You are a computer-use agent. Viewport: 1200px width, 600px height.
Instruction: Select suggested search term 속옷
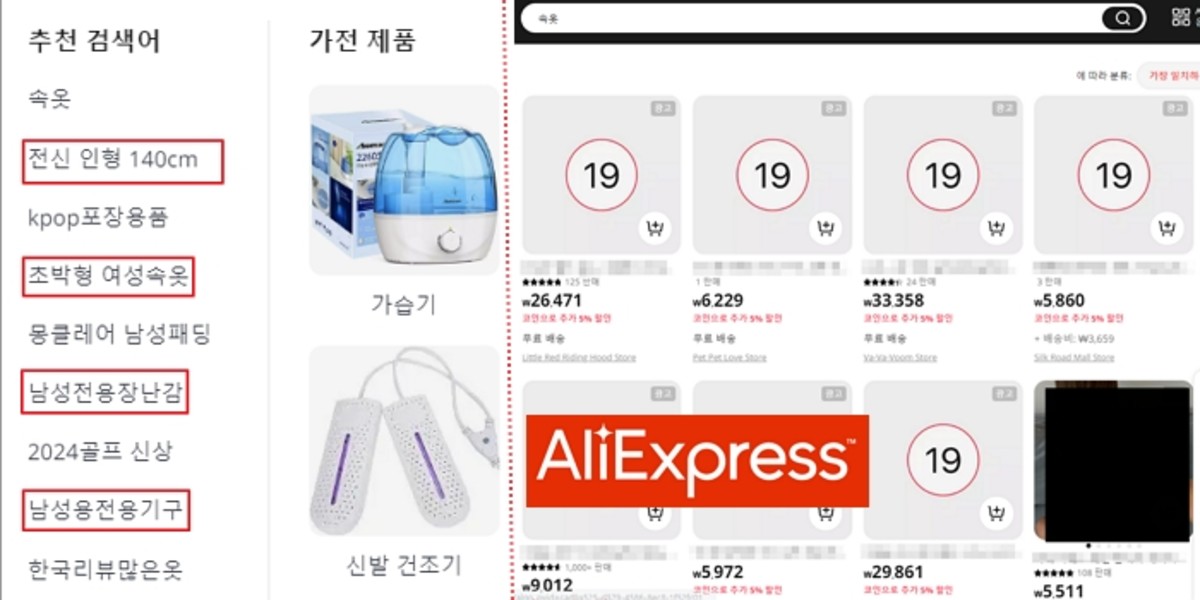coord(50,99)
